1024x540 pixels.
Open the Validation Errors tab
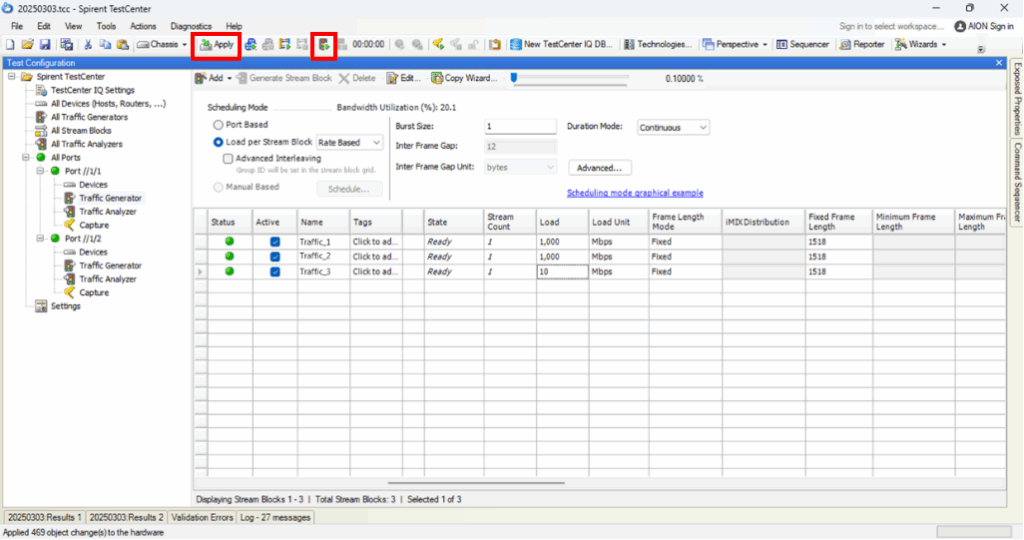click(x=202, y=517)
